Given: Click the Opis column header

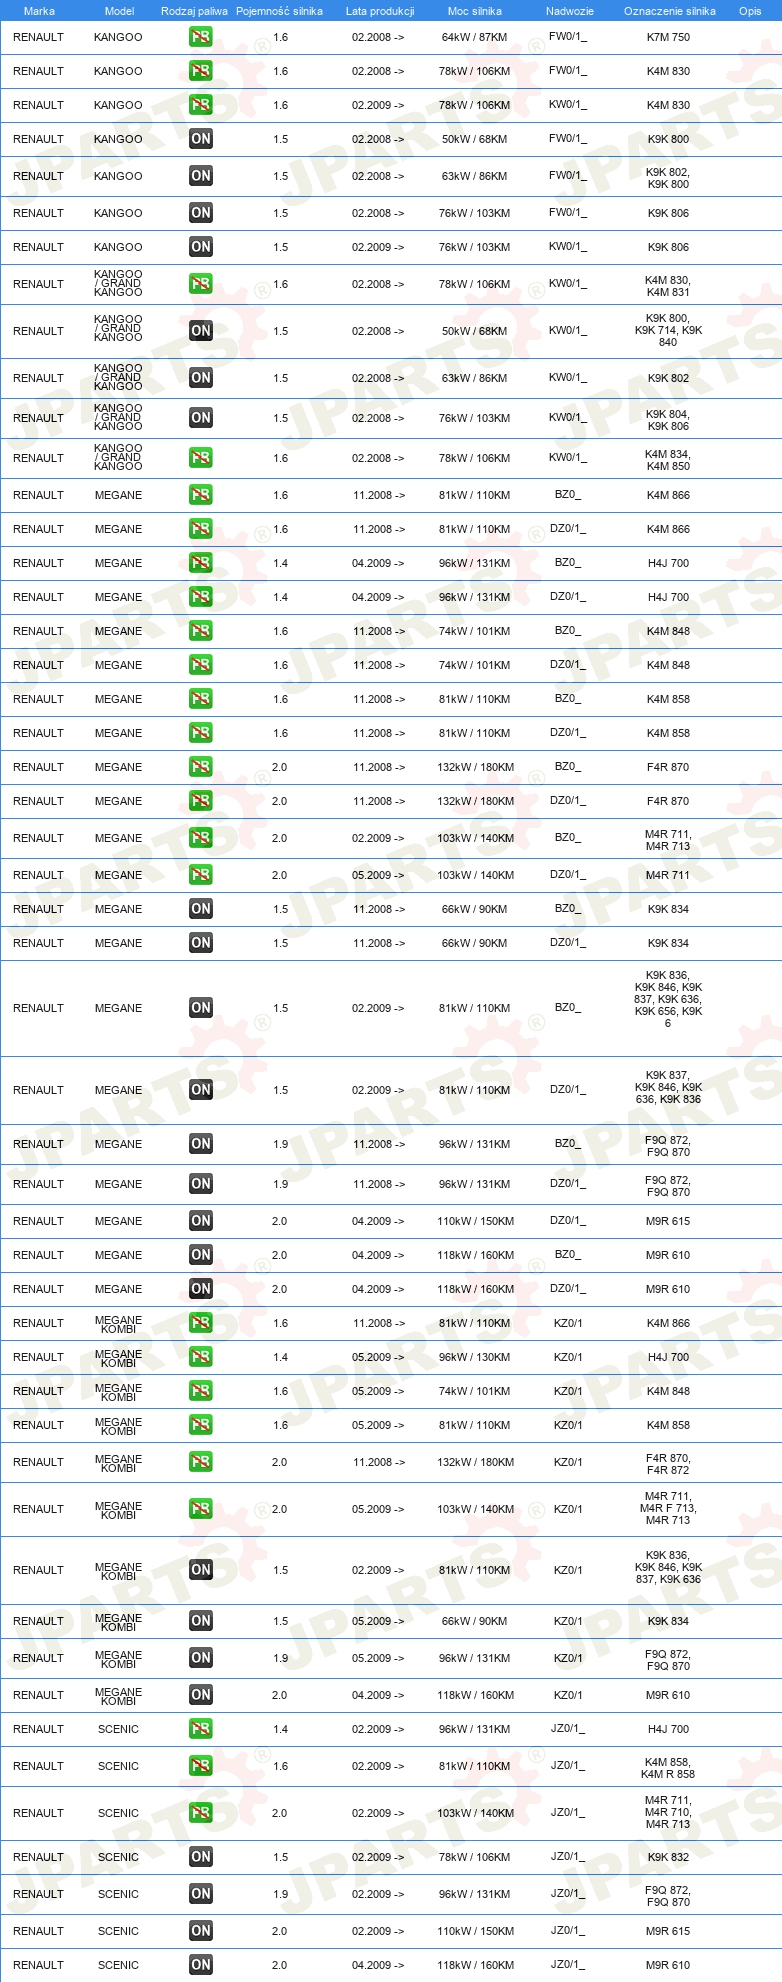Looking at the screenshot, I should 750,11.
